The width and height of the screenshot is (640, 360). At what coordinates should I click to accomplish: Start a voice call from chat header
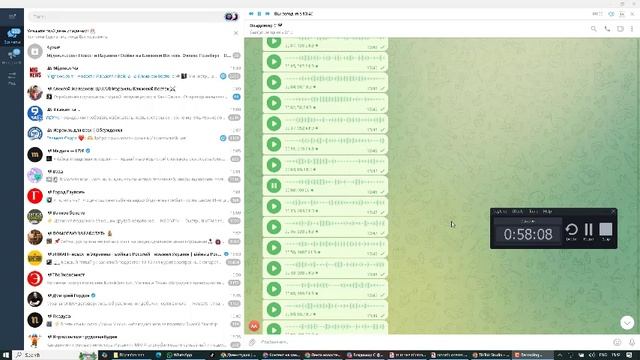pyautogui.click(x=607, y=29)
